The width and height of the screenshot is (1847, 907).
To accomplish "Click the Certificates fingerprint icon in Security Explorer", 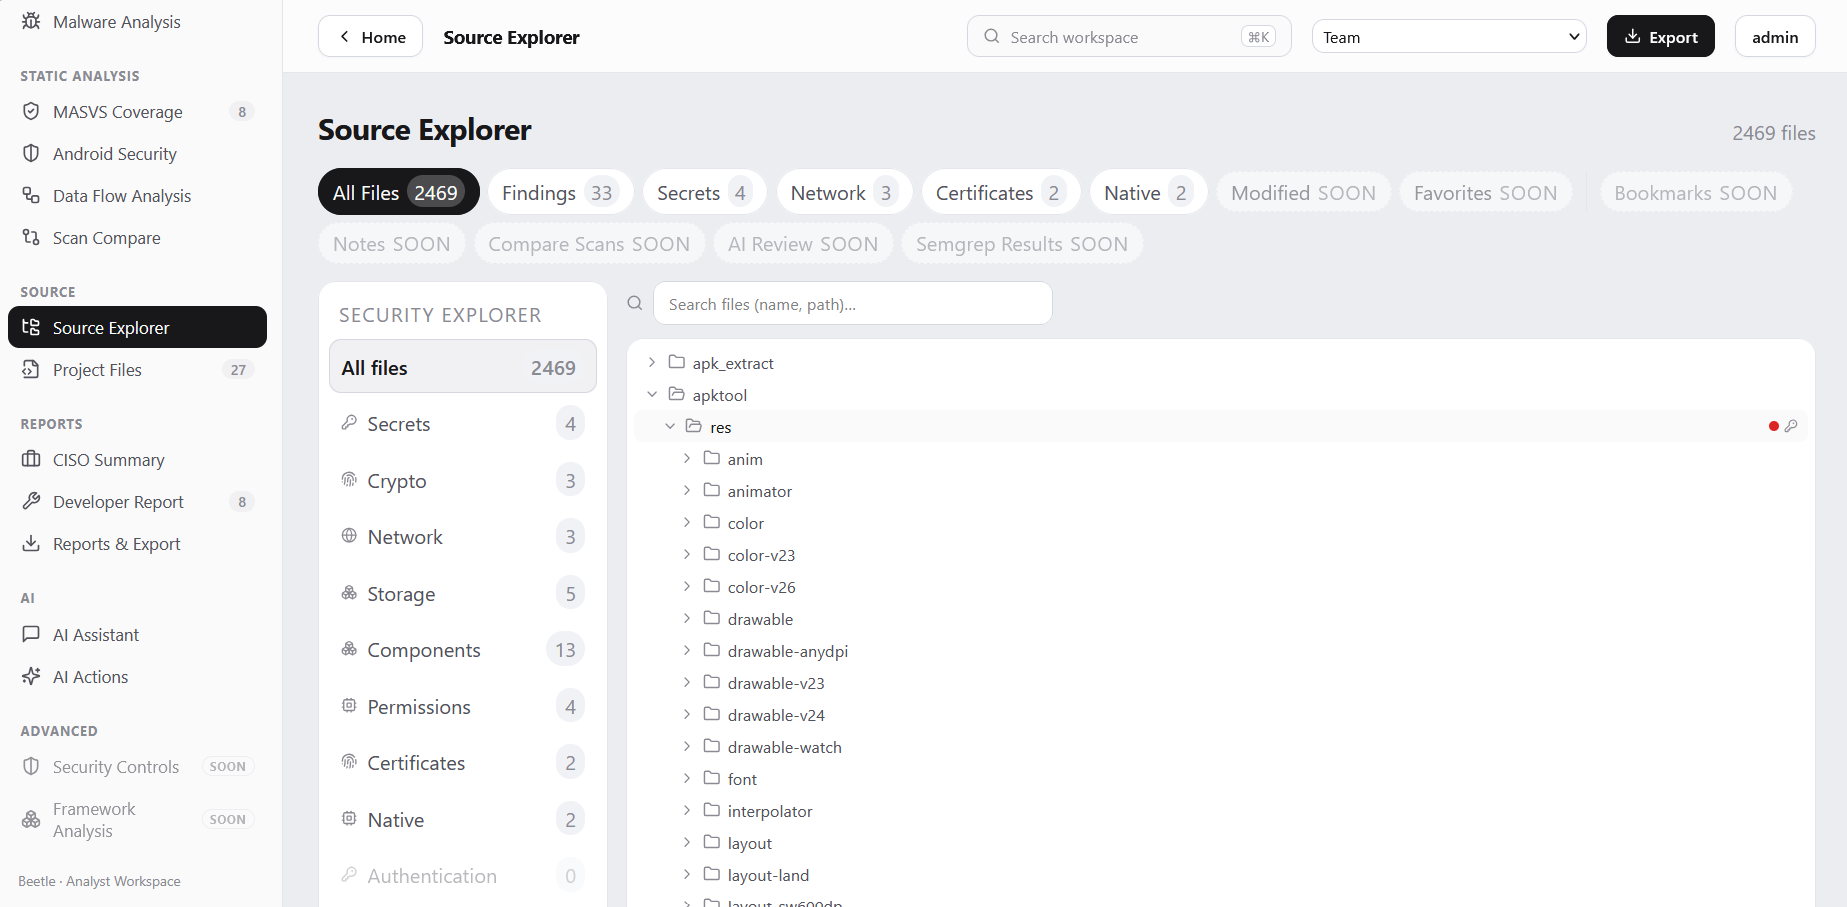I will point(349,762).
